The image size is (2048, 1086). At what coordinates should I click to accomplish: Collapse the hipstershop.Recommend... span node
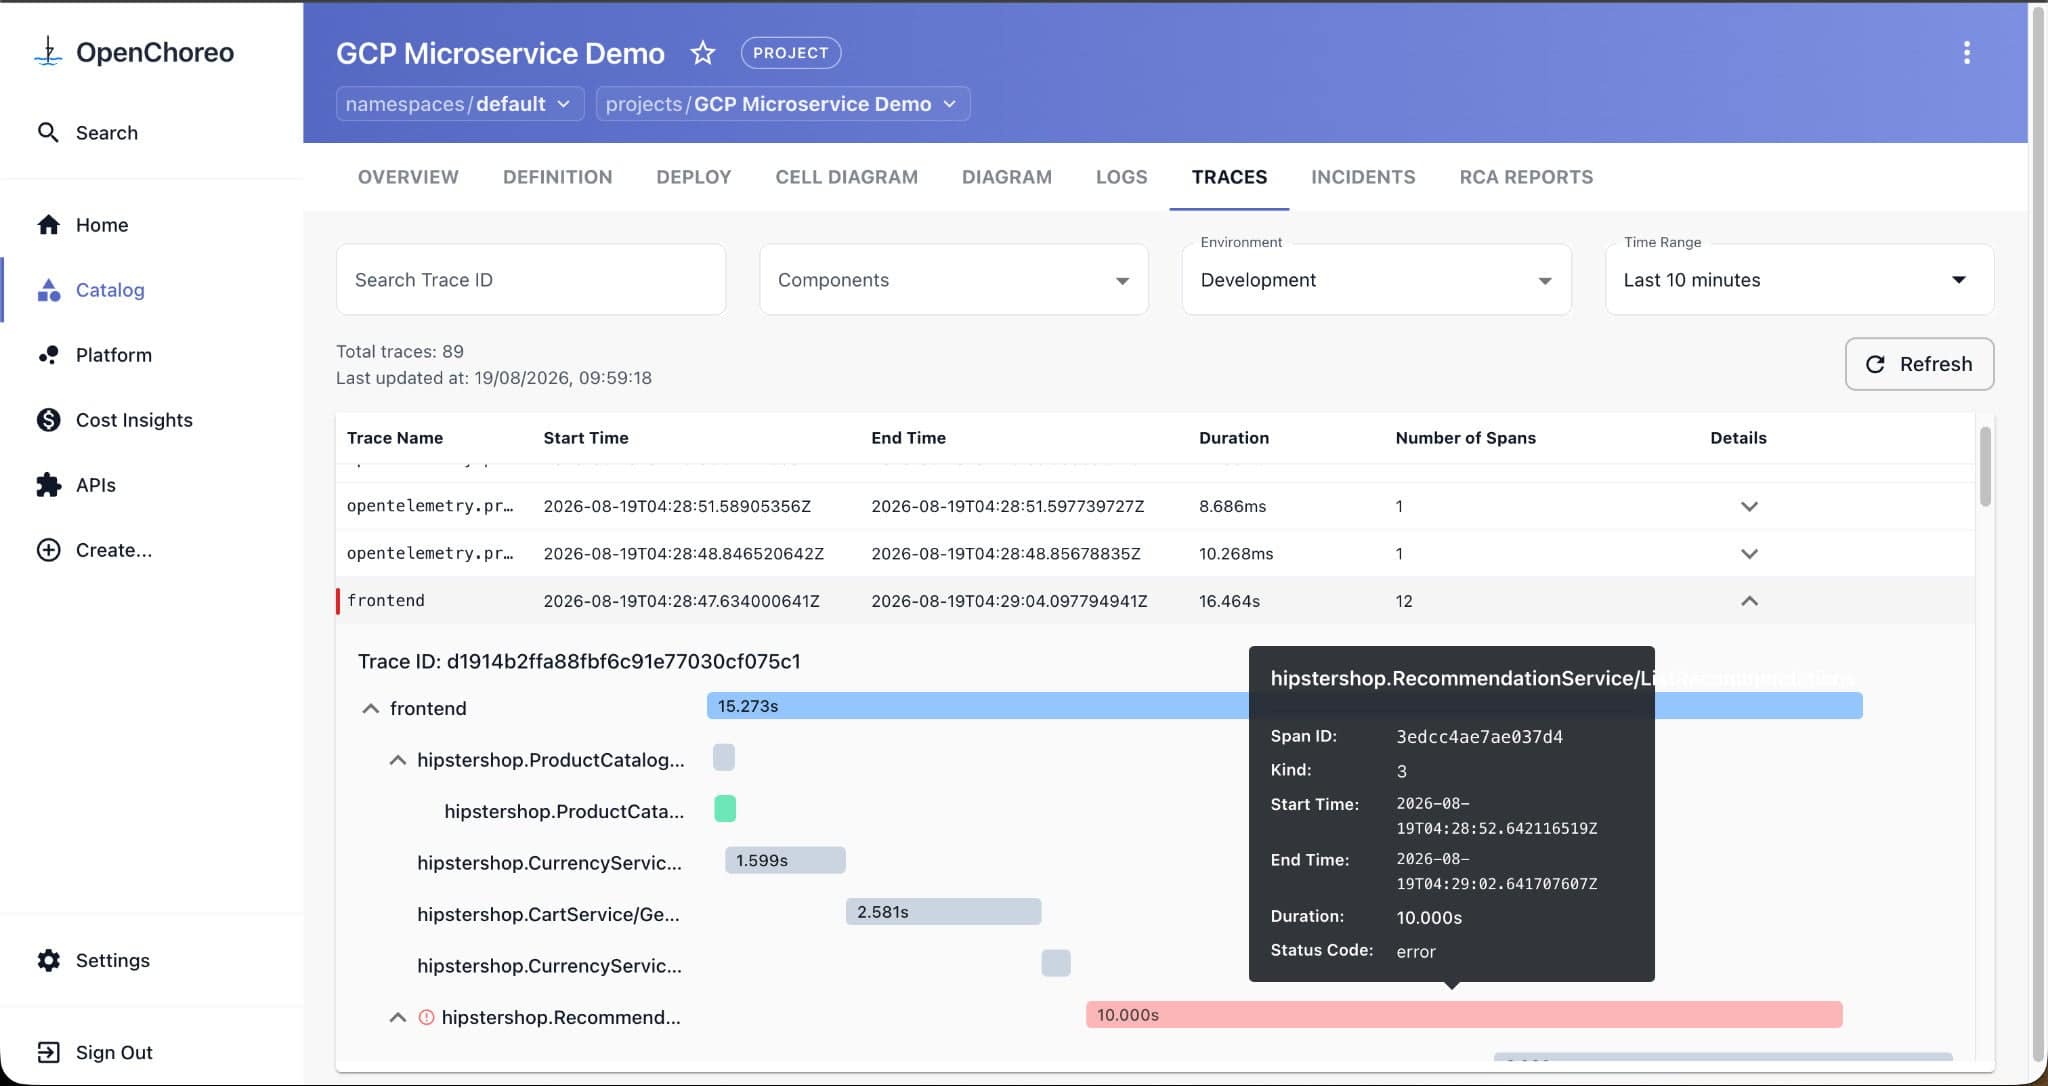[397, 1017]
